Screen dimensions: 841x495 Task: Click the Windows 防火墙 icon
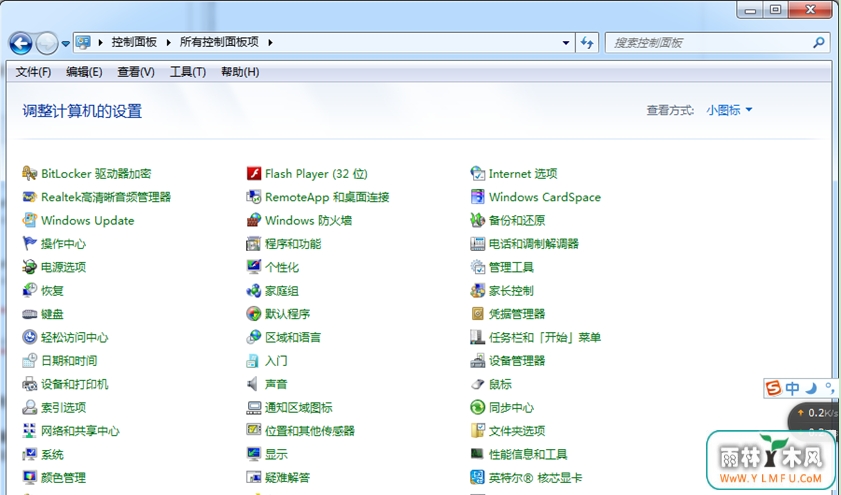click(253, 220)
